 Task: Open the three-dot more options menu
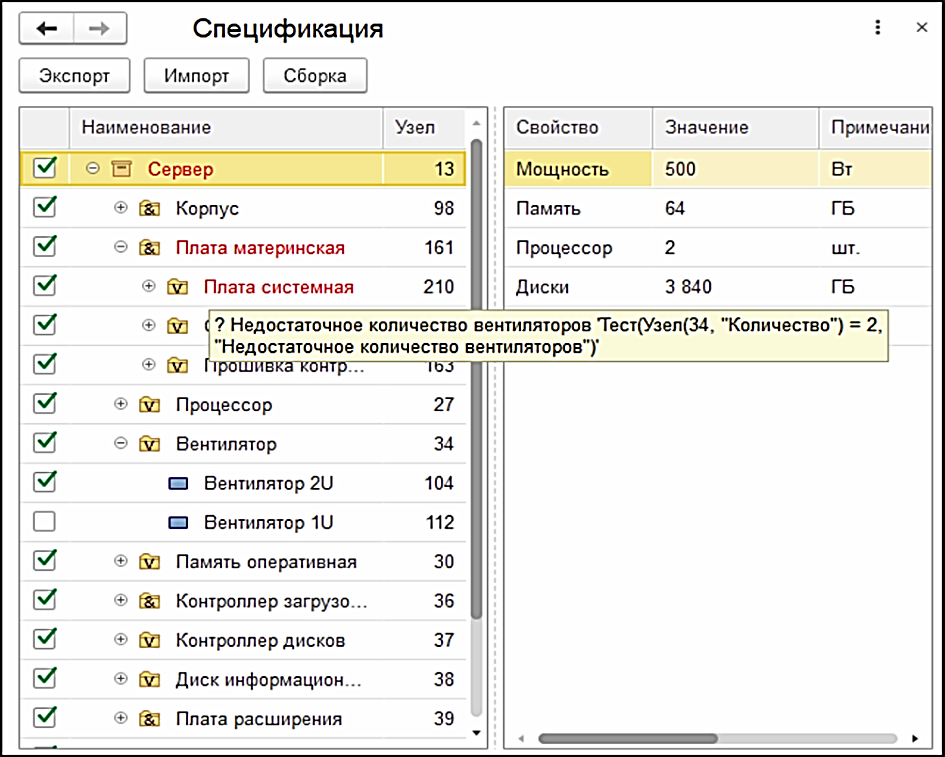coord(878,28)
